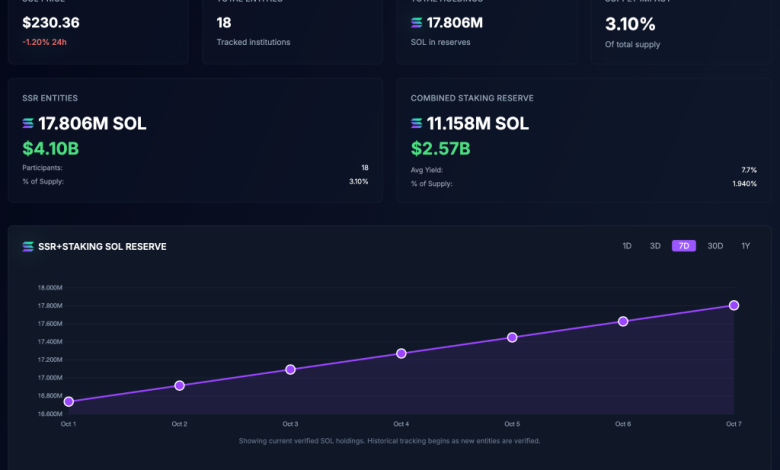Select the 3D time range

(x=655, y=246)
